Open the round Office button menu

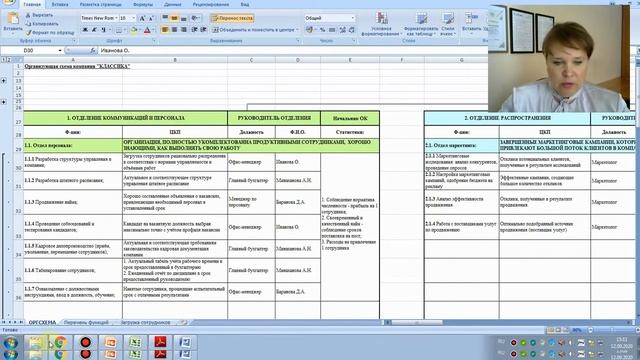point(9,3)
